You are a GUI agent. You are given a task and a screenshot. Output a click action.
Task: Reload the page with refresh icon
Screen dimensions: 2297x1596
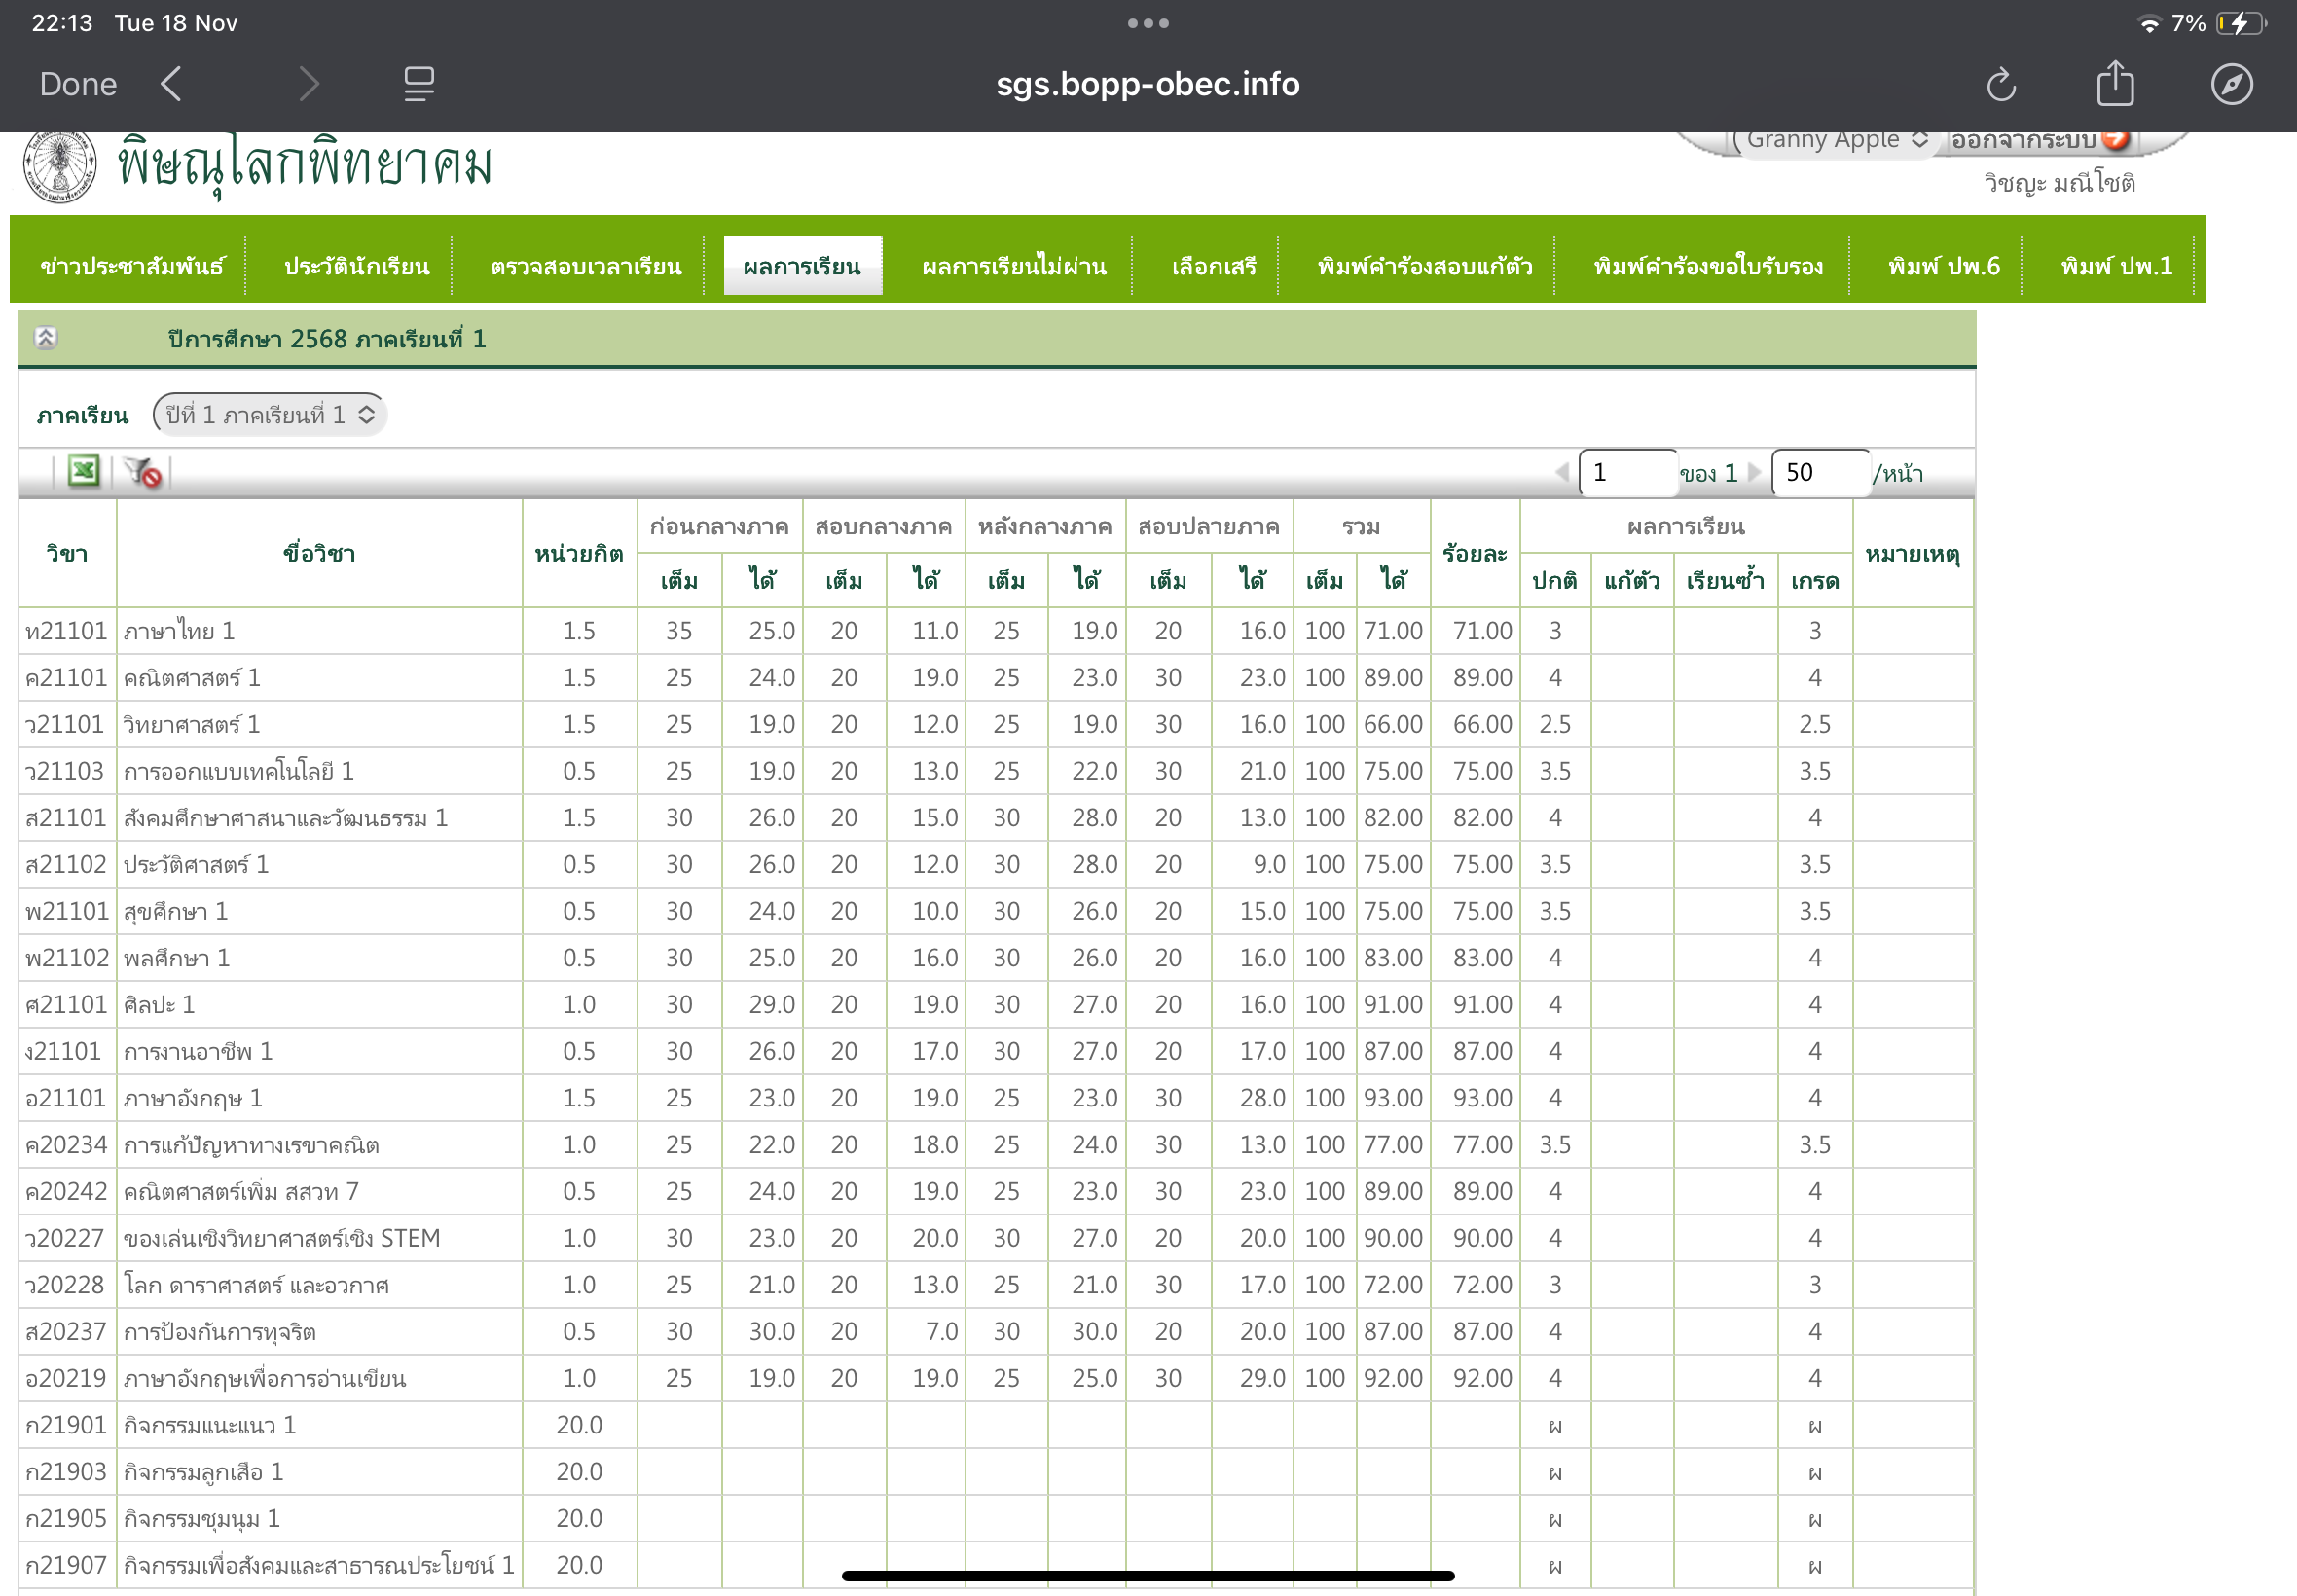coord(2000,85)
